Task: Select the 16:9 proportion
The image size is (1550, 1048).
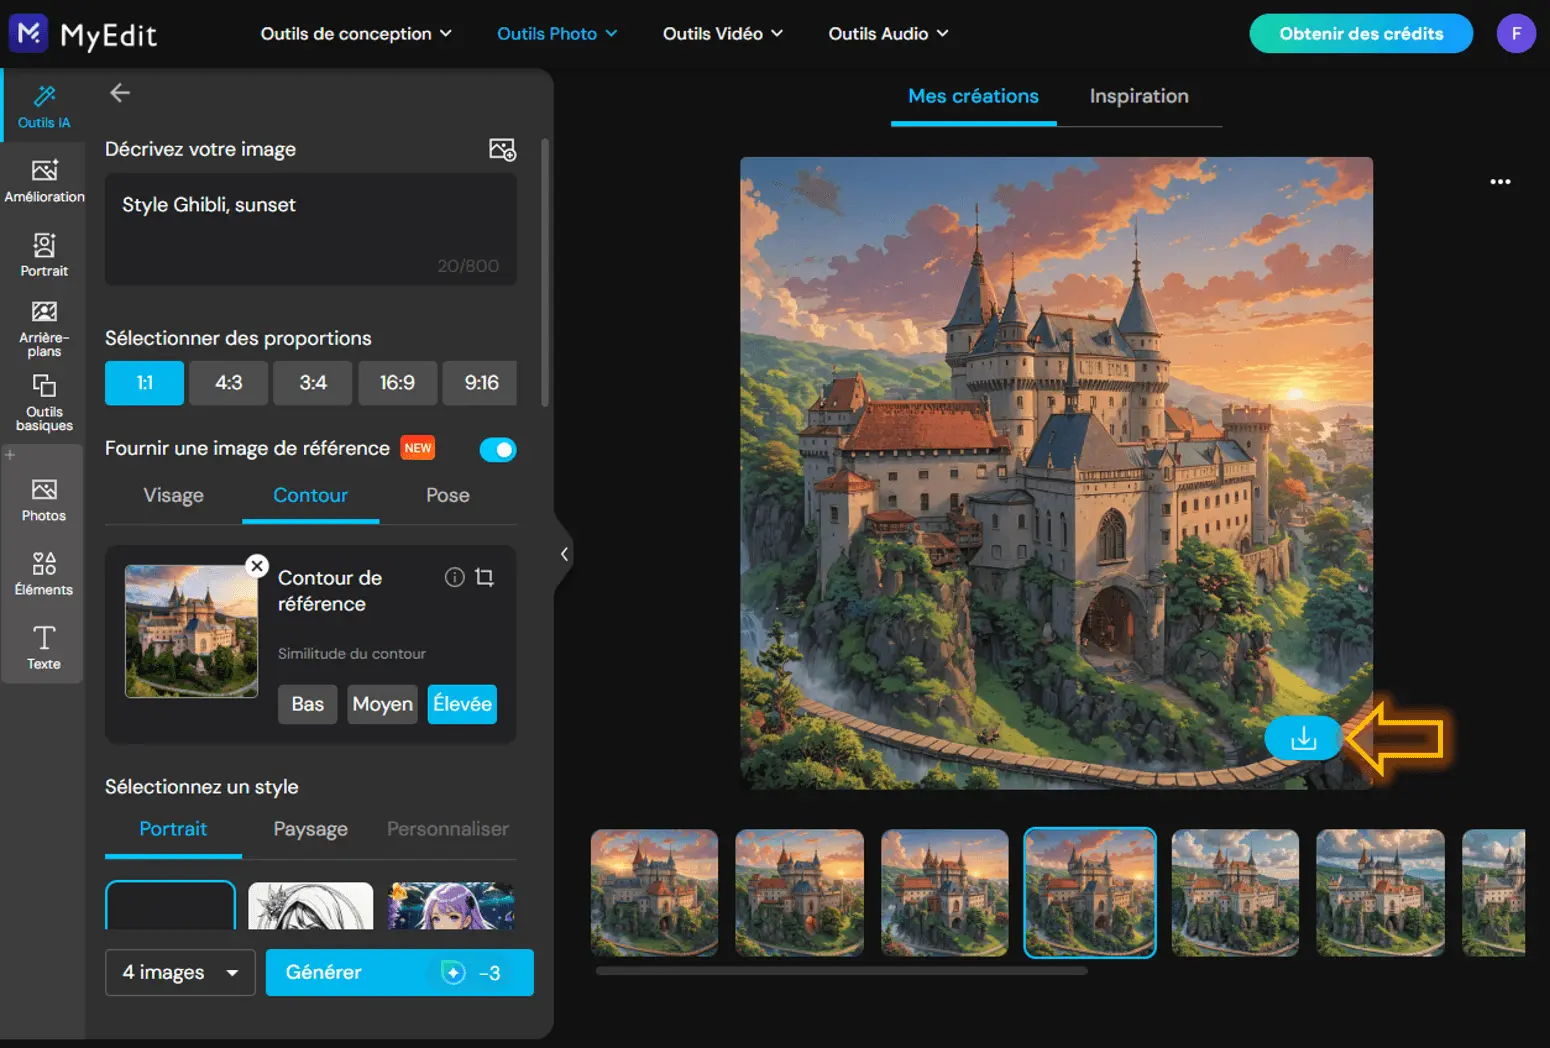Action: click(397, 383)
